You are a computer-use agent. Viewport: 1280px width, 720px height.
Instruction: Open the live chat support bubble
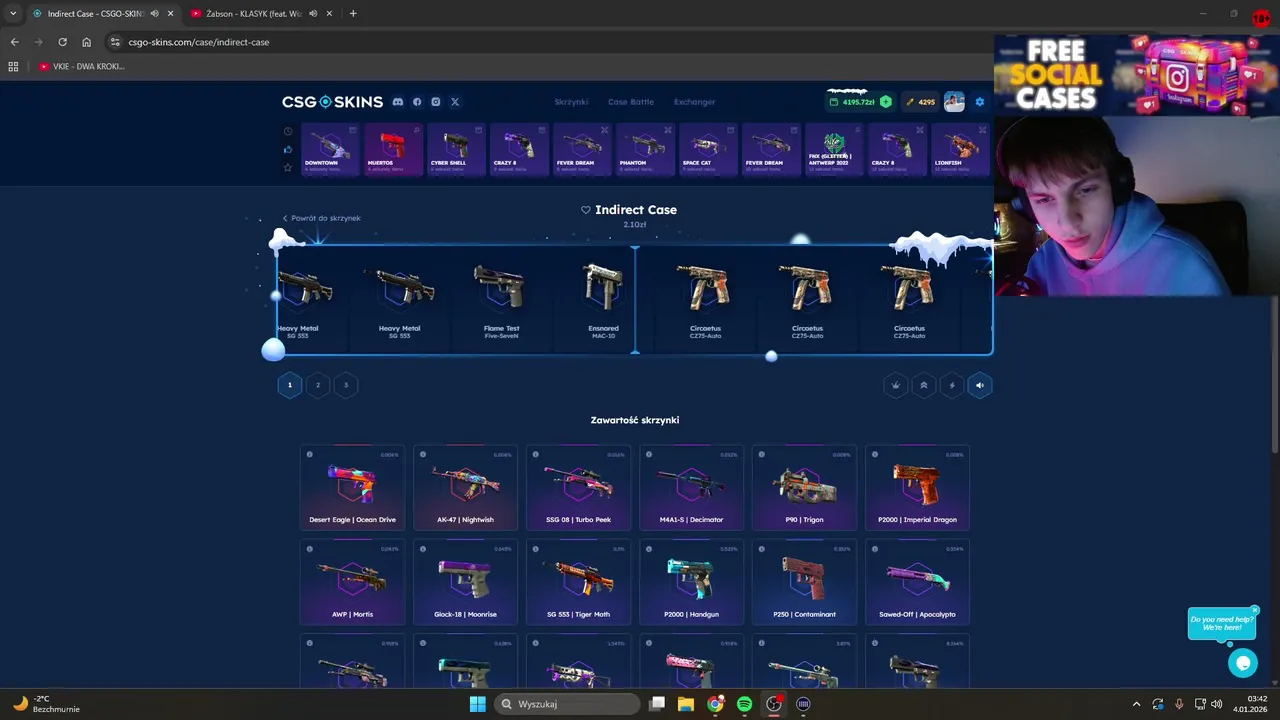pyautogui.click(x=1243, y=662)
